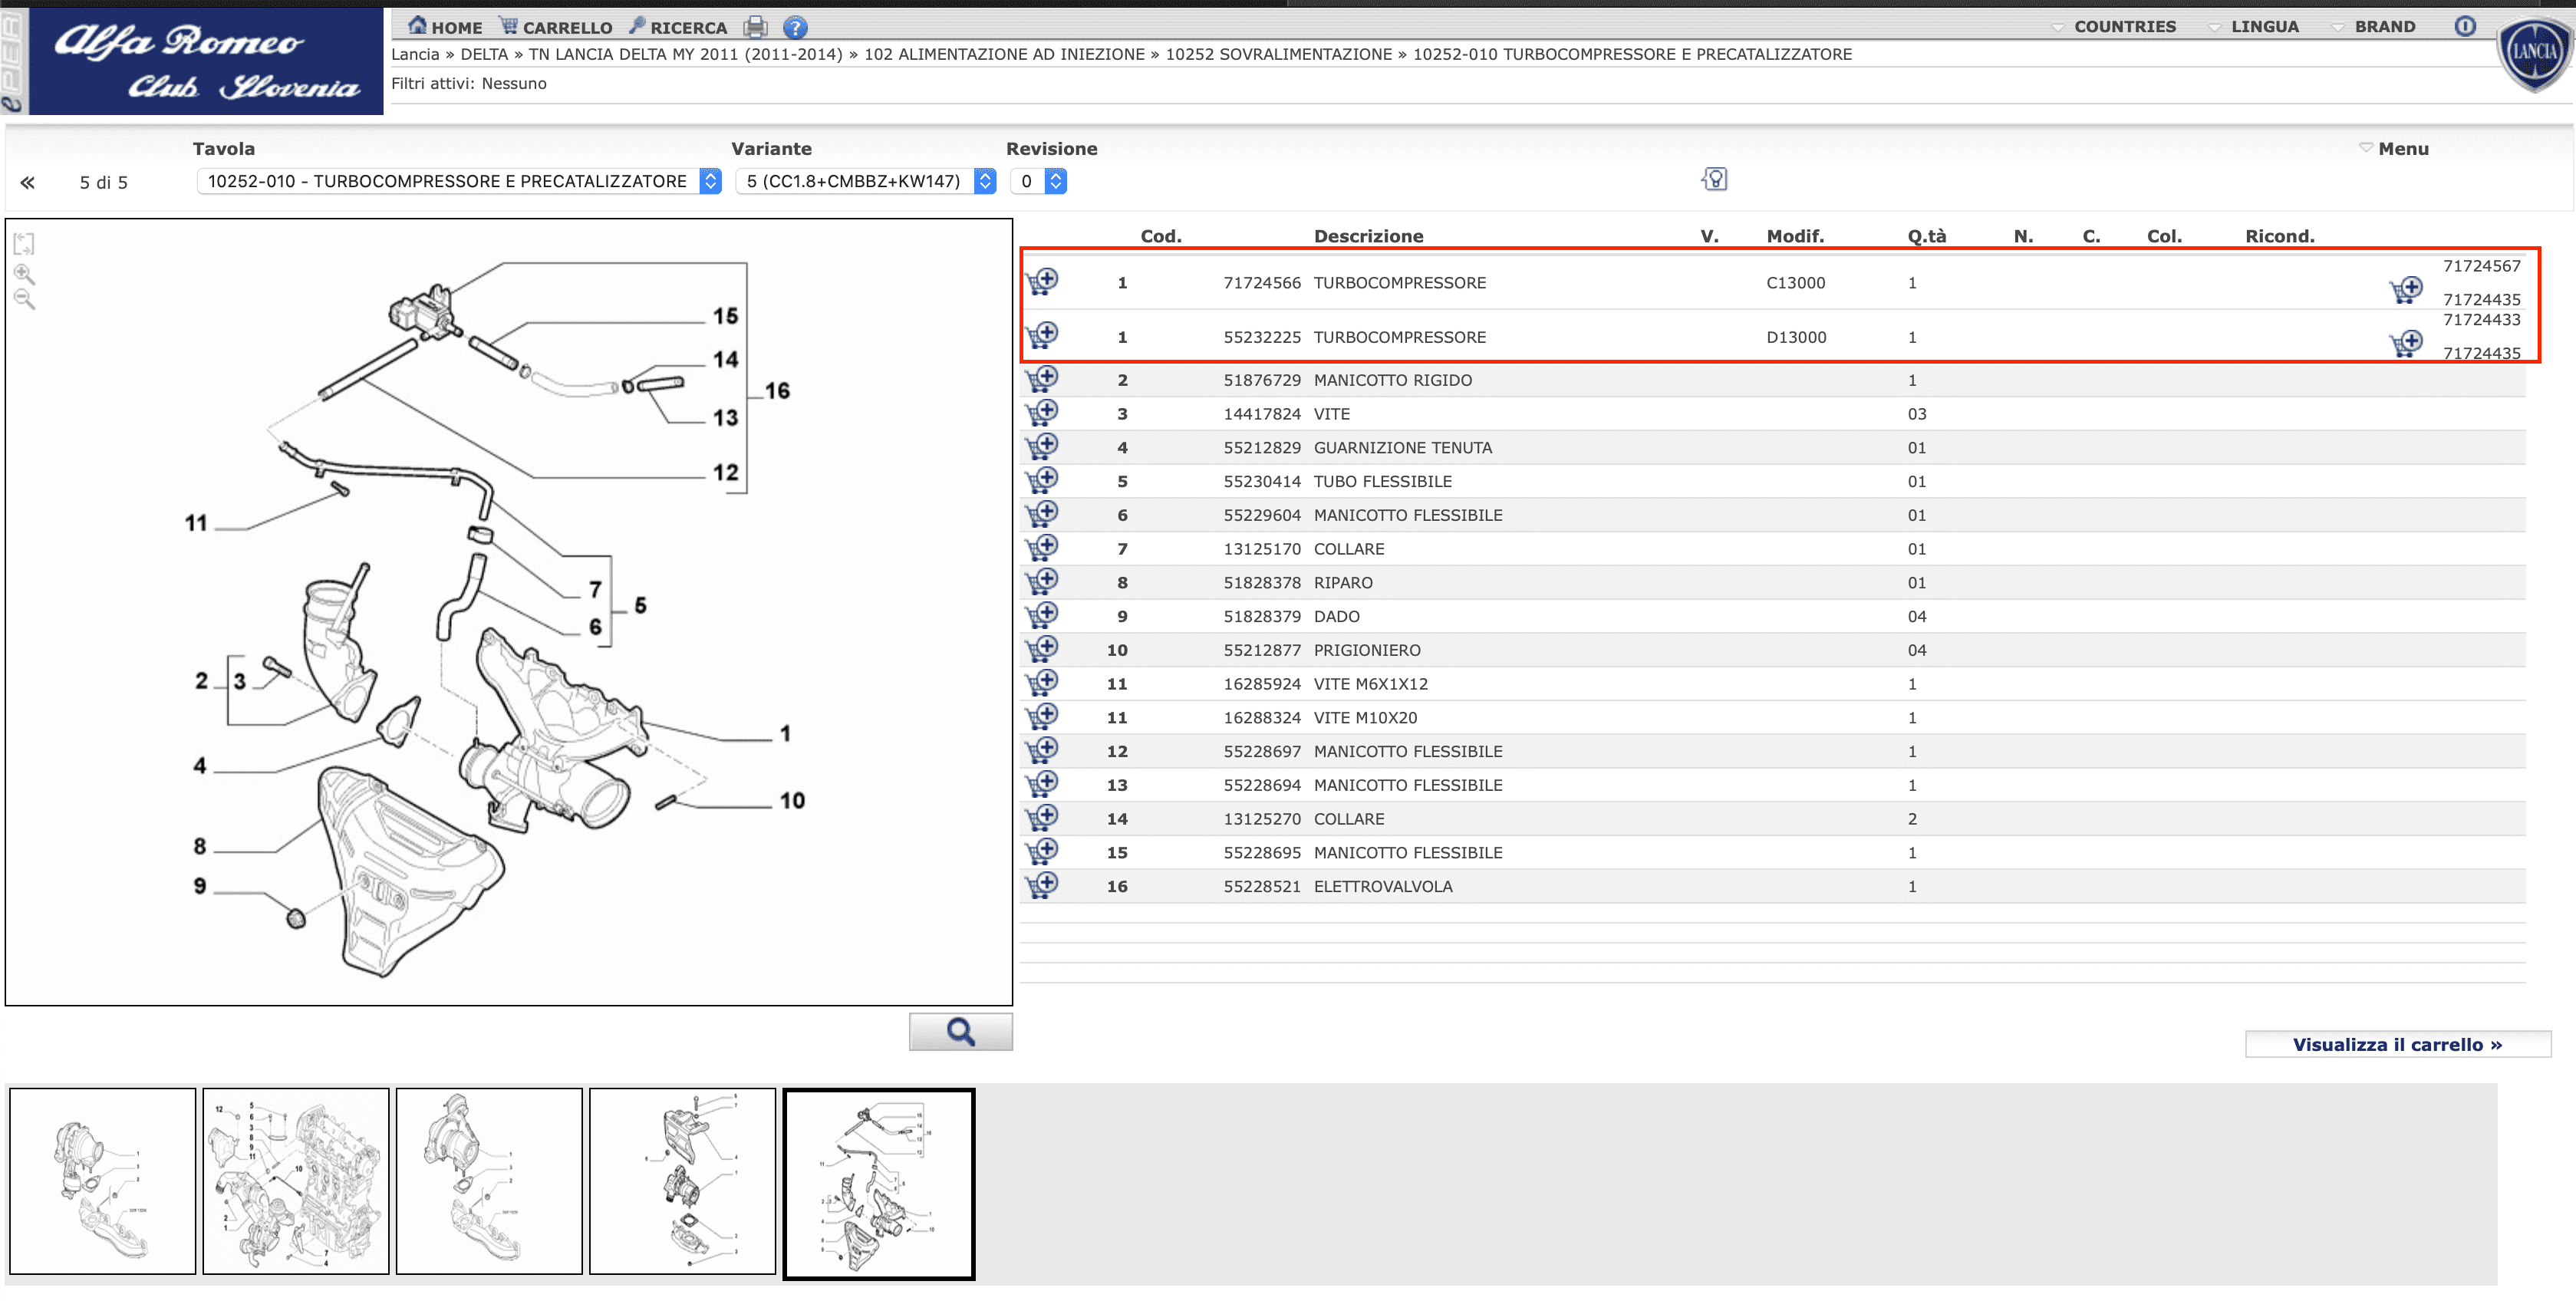Open the Tavola 10252-010 dropdown
The image size is (2576, 1301).
pyautogui.click(x=459, y=181)
